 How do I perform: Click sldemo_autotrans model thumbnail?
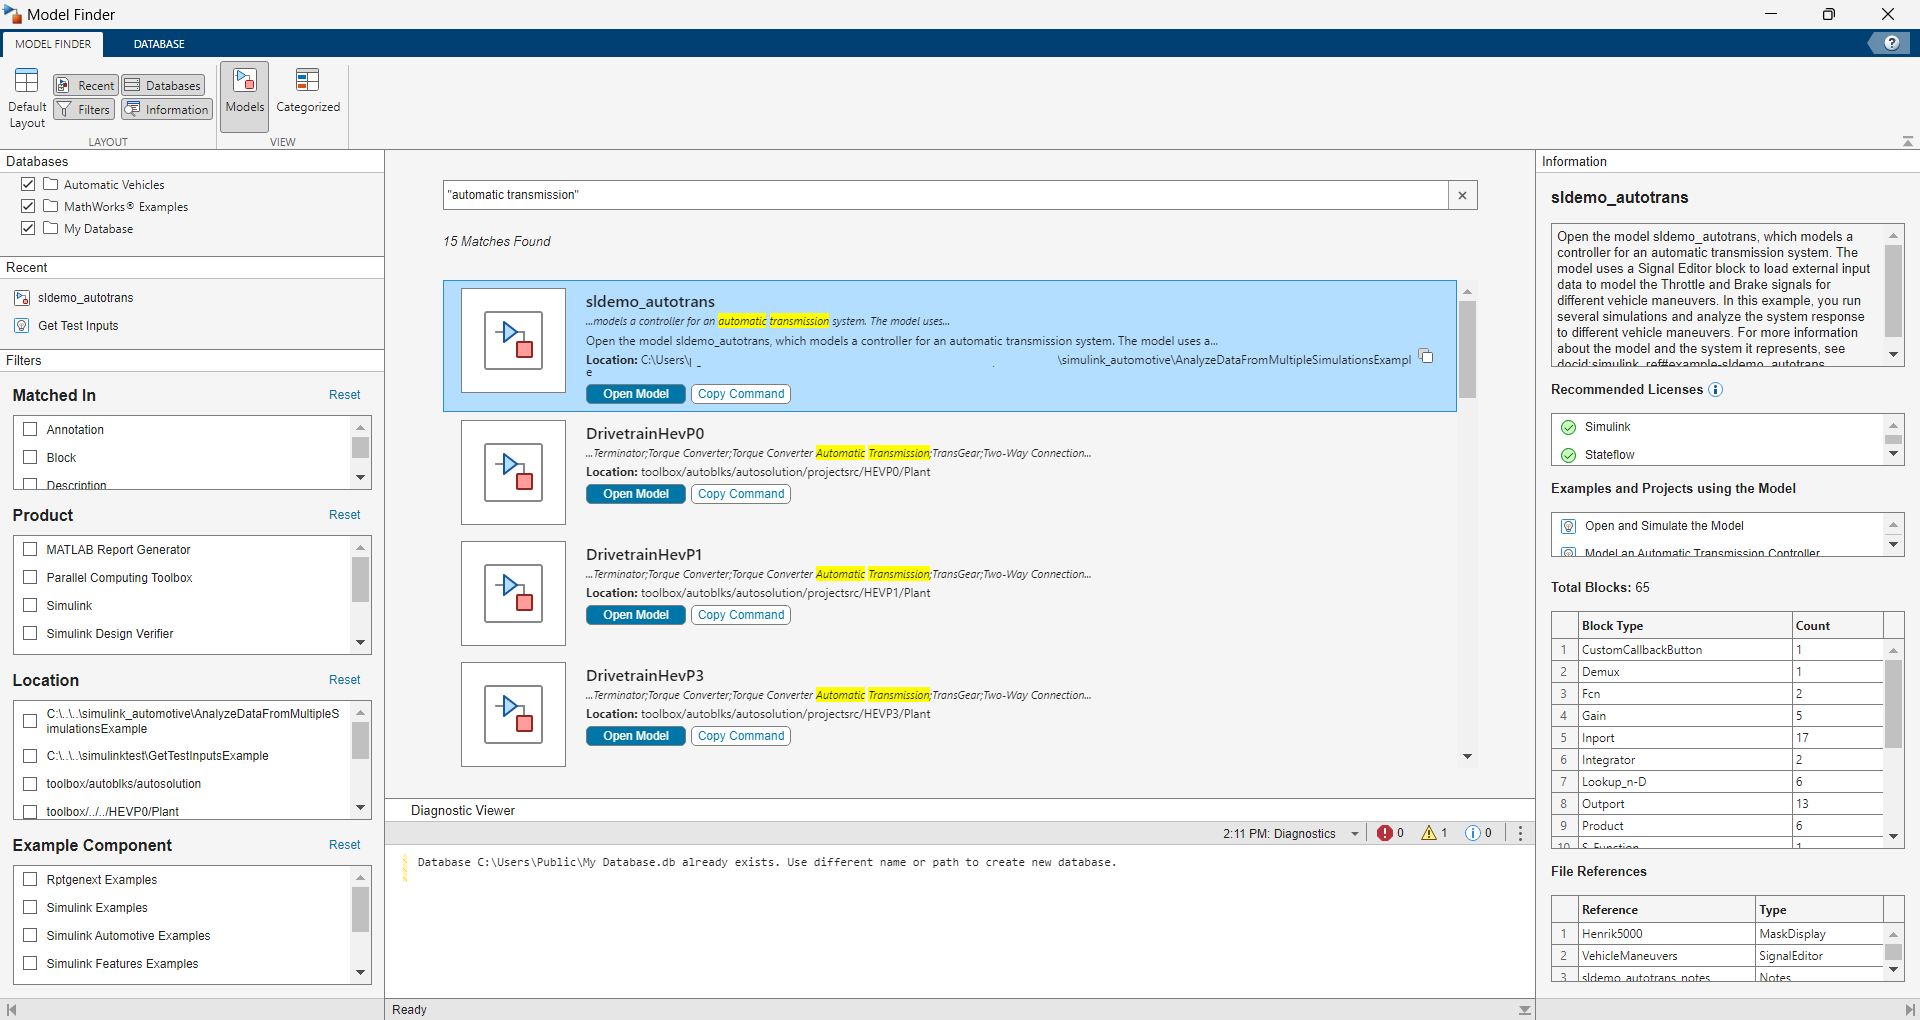[513, 340]
